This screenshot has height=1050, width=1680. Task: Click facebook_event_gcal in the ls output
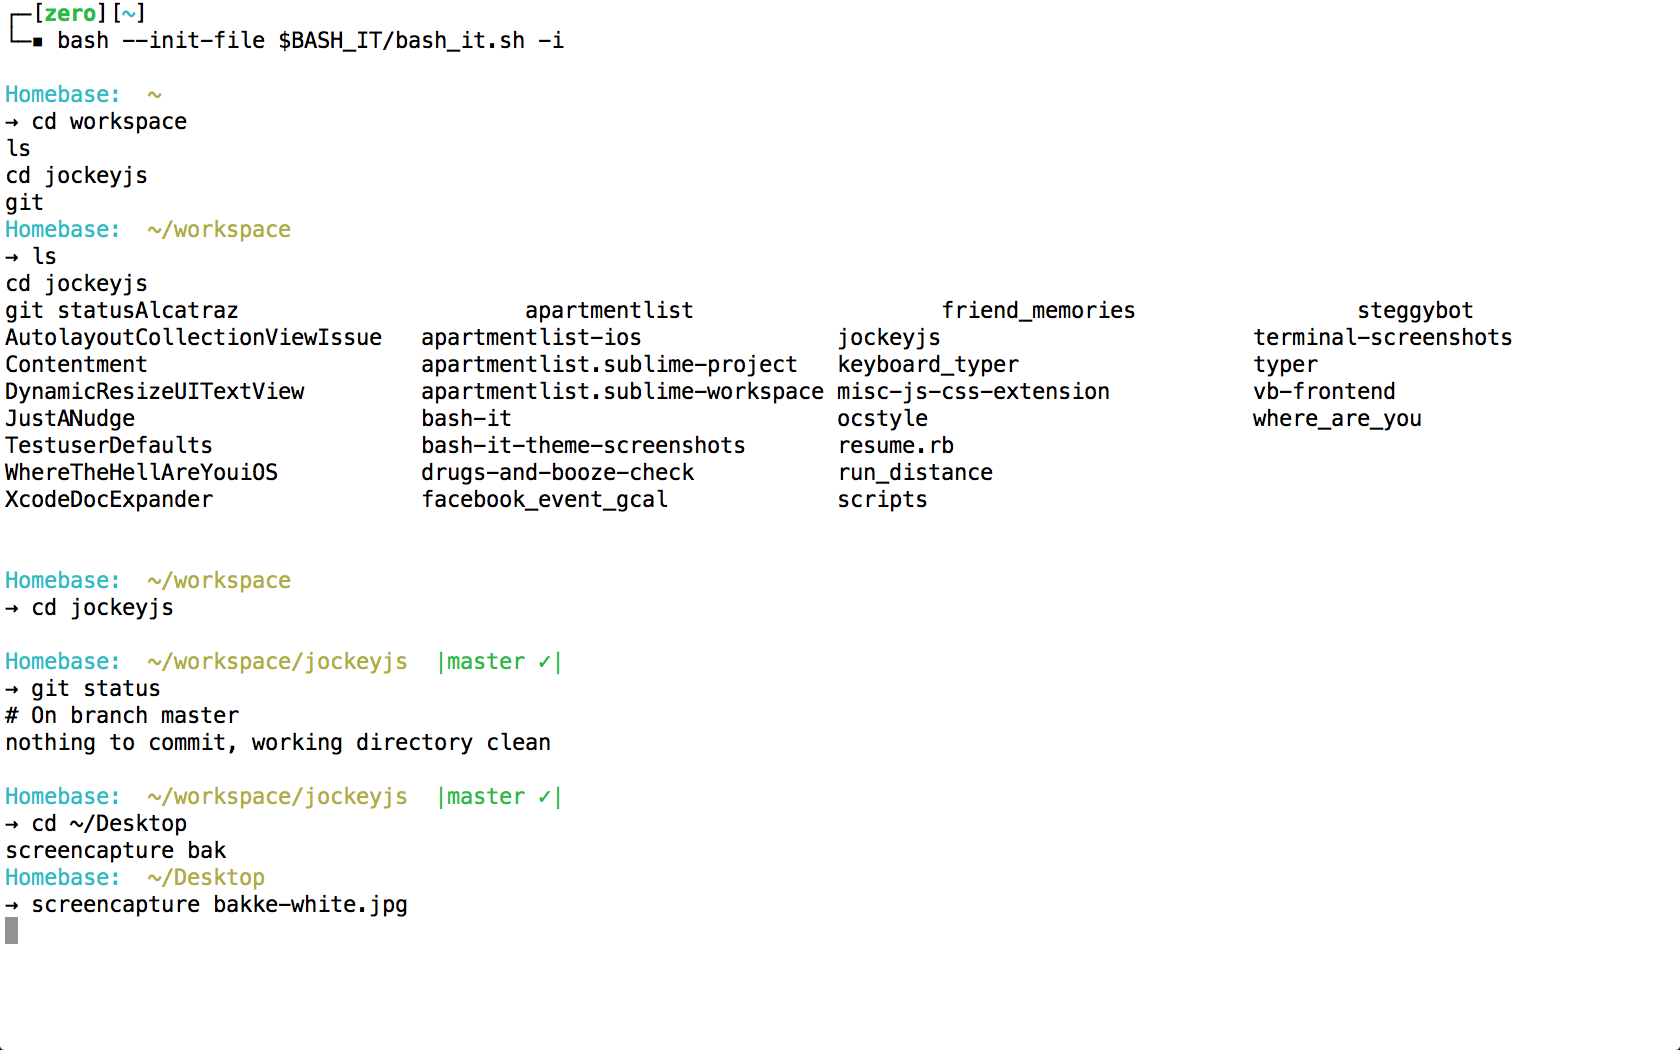click(544, 500)
